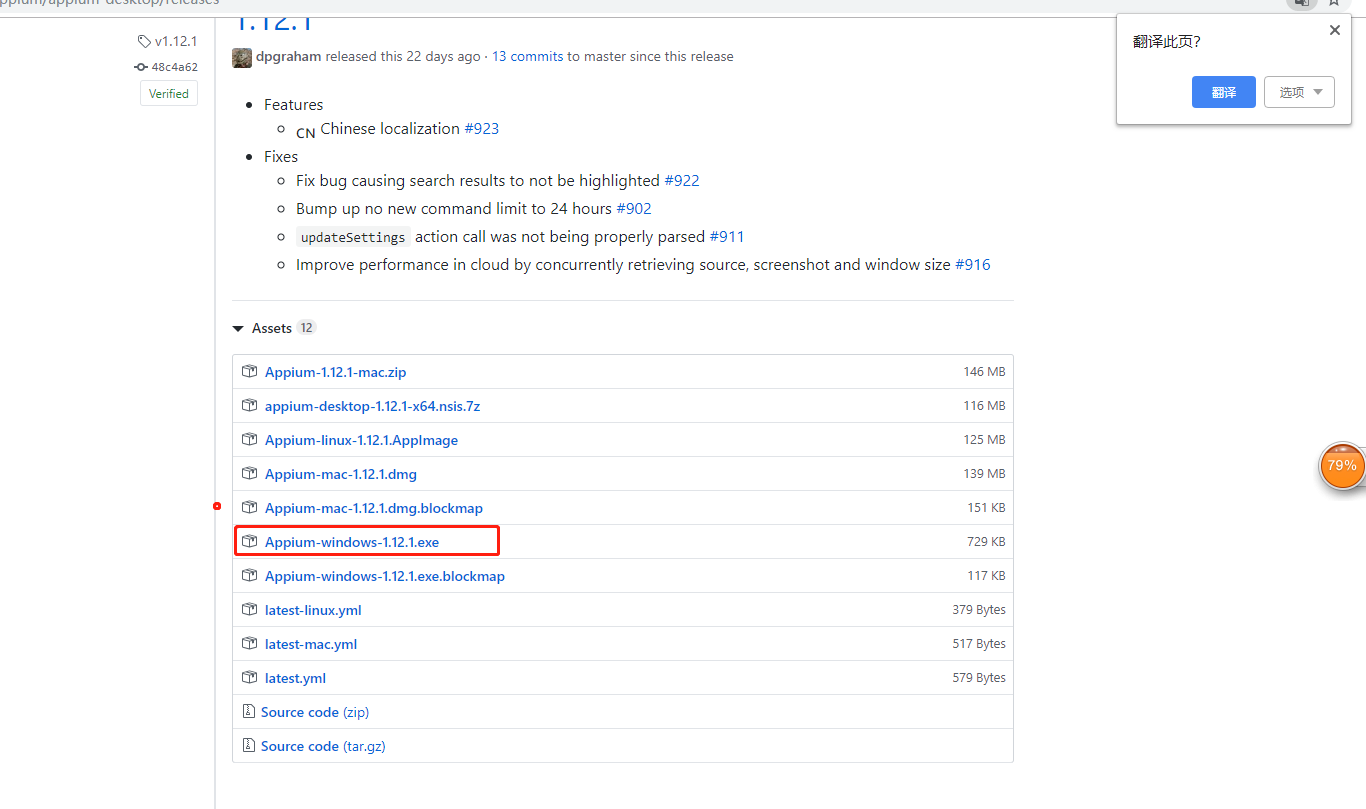This screenshot has height=809, width=1366.
Task: Open the 13 commits link
Action: (x=528, y=56)
